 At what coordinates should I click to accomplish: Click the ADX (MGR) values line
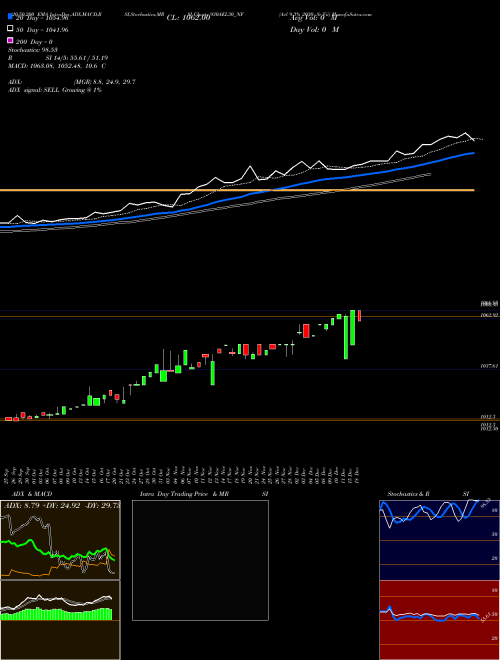(x=72, y=82)
